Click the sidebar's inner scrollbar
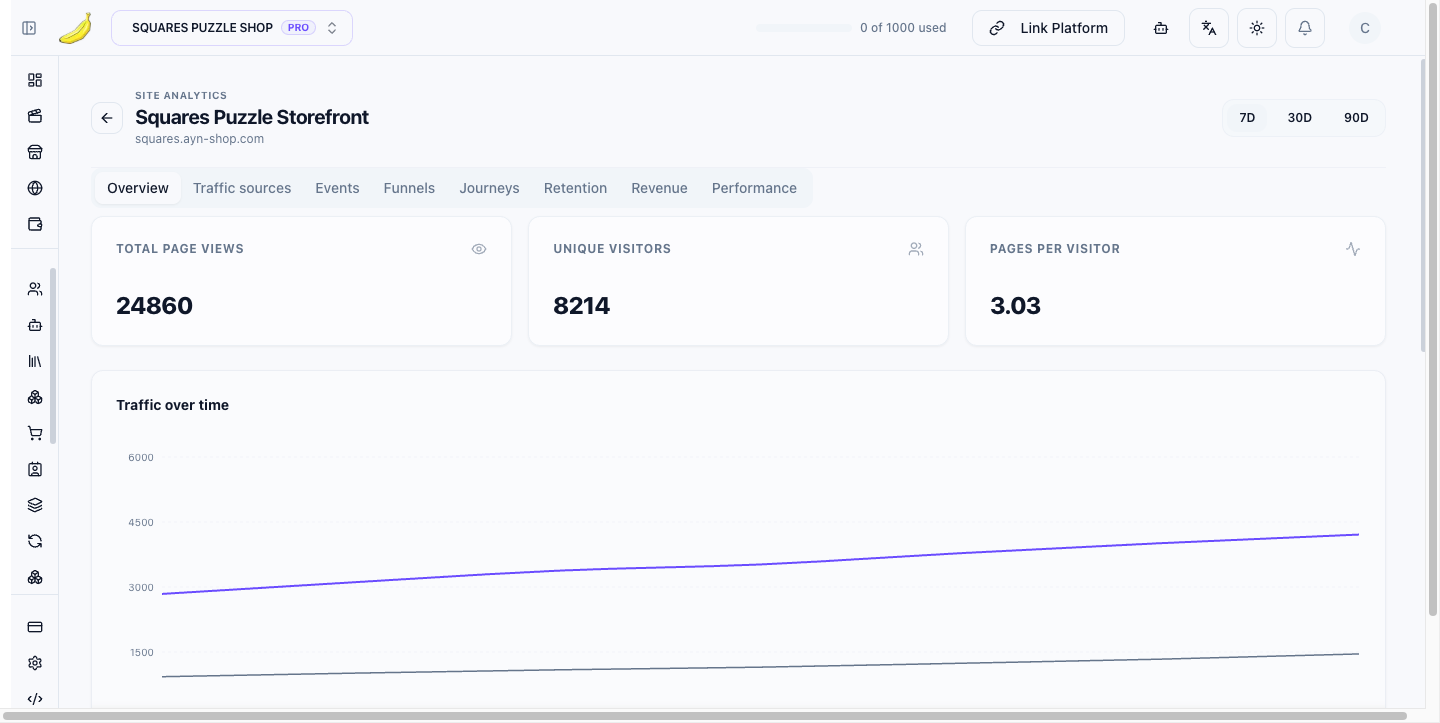1440x723 pixels. [x=53, y=355]
